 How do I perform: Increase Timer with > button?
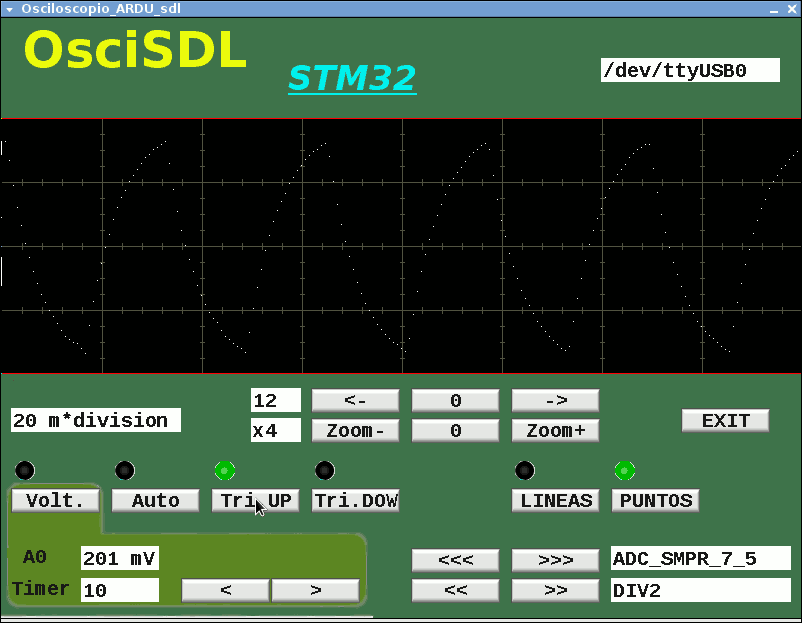[x=316, y=590]
